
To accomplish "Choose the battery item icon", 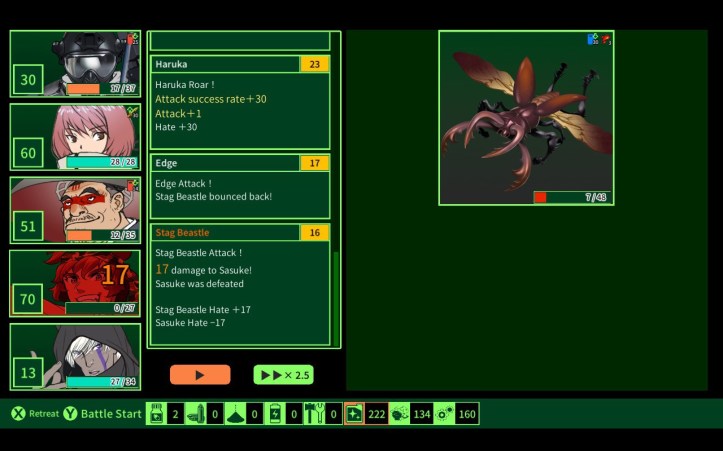I will (275, 414).
